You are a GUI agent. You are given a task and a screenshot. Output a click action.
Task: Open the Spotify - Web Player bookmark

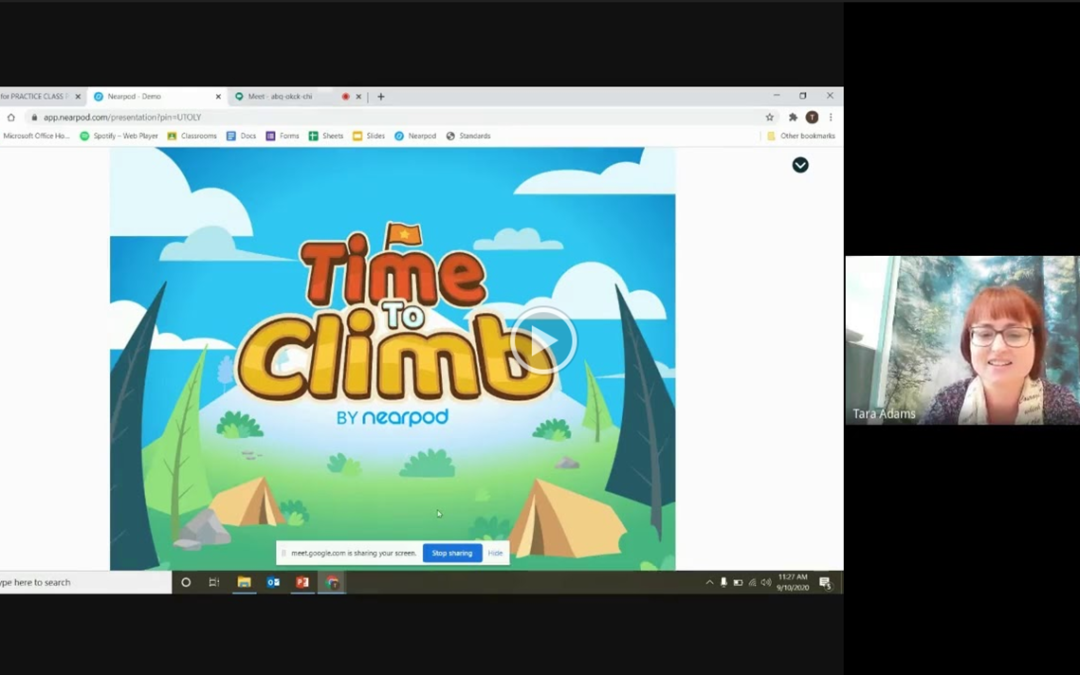[119, 136]
